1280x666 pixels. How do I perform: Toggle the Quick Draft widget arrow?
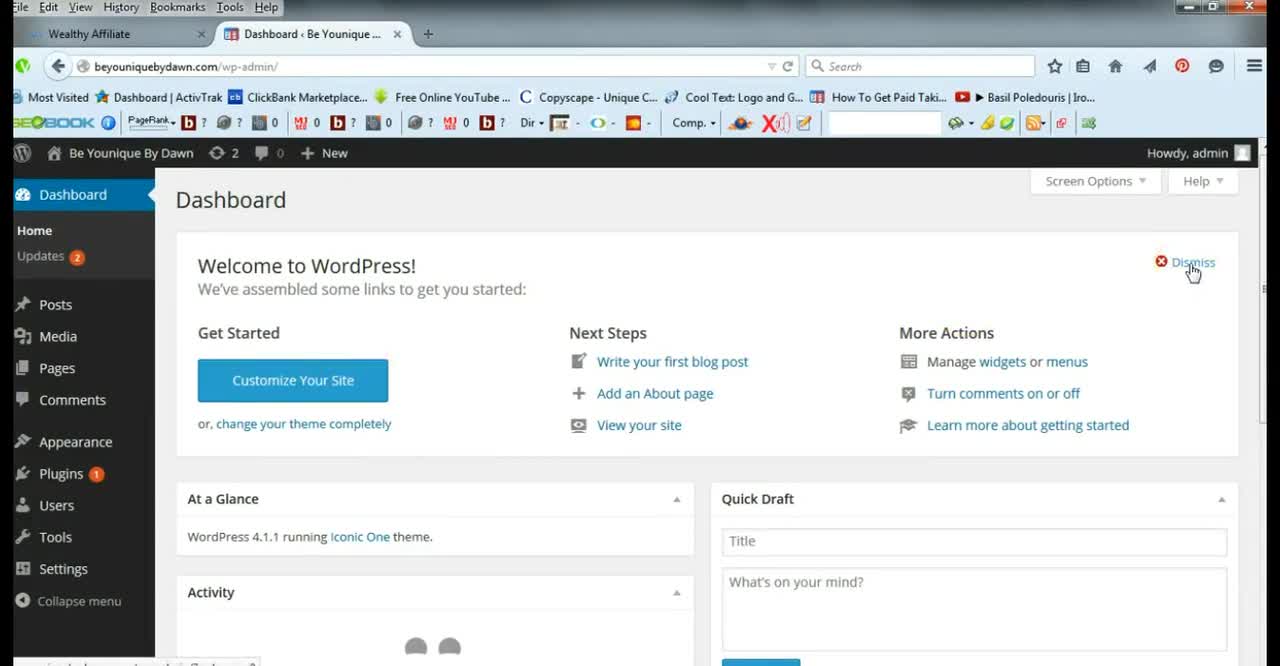[1221, 499]
